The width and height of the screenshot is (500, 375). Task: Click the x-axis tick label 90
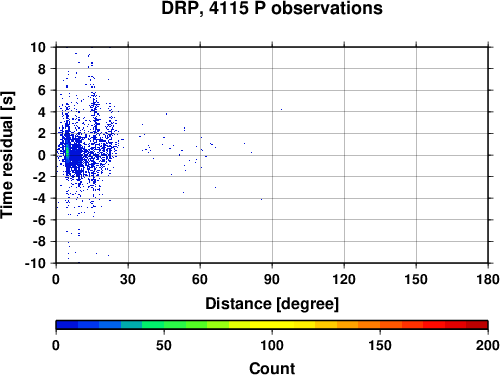click(272, 279)
